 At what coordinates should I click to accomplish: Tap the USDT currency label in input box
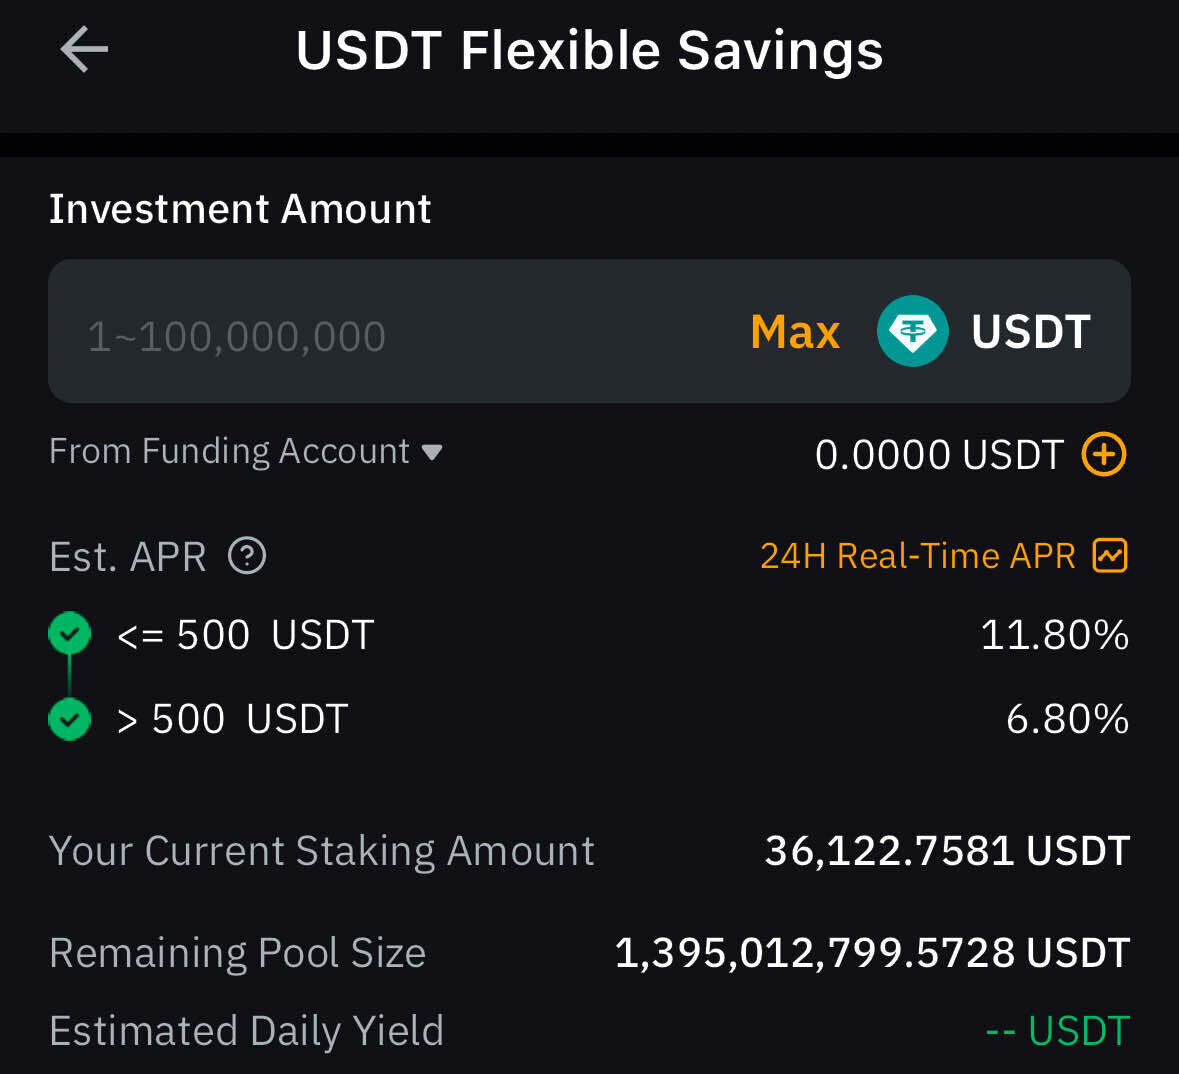pyautogui.click(x=1030, y=332)
